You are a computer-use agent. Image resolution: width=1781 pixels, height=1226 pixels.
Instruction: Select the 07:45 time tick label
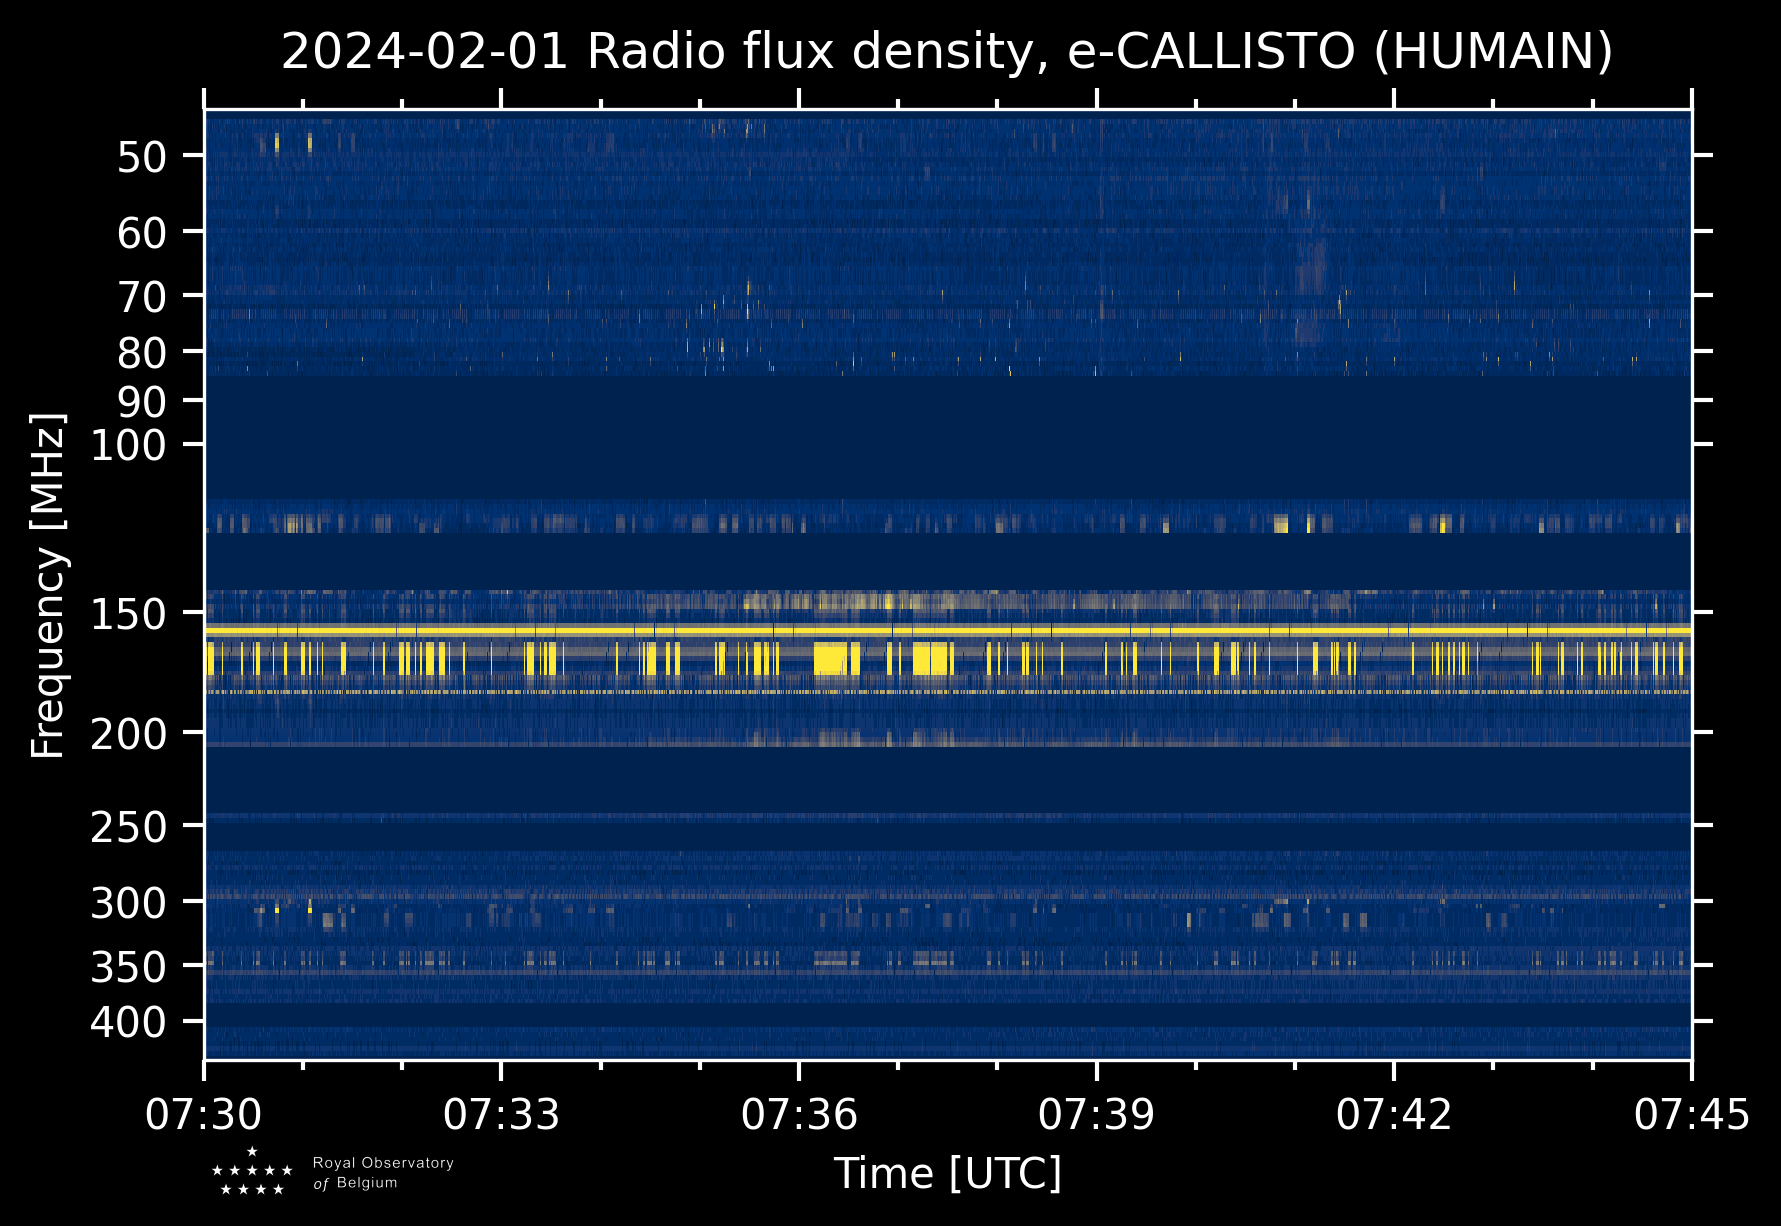1691,1115
